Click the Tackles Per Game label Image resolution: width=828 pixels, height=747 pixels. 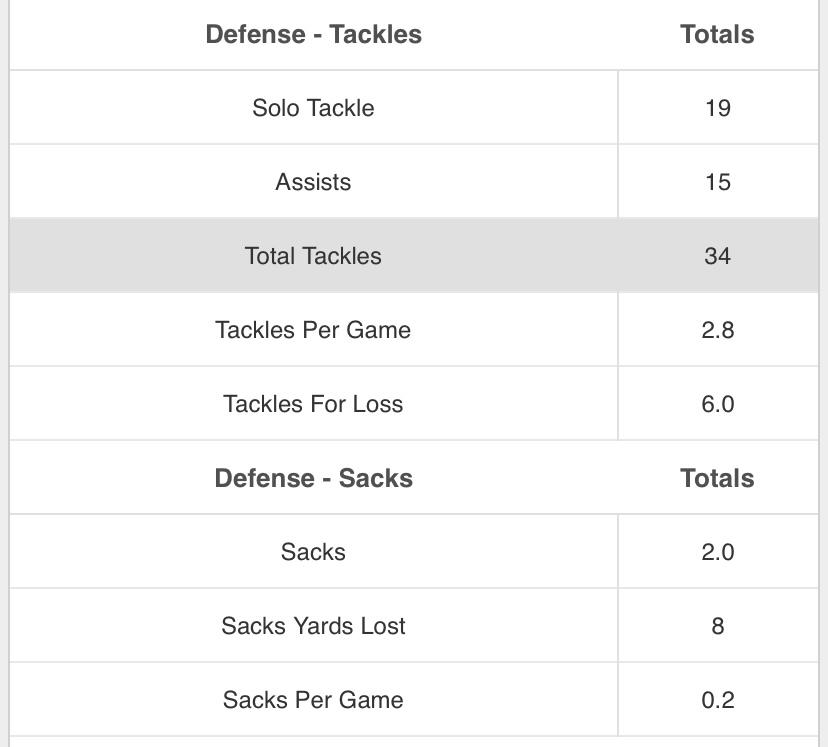click(313, 330)
